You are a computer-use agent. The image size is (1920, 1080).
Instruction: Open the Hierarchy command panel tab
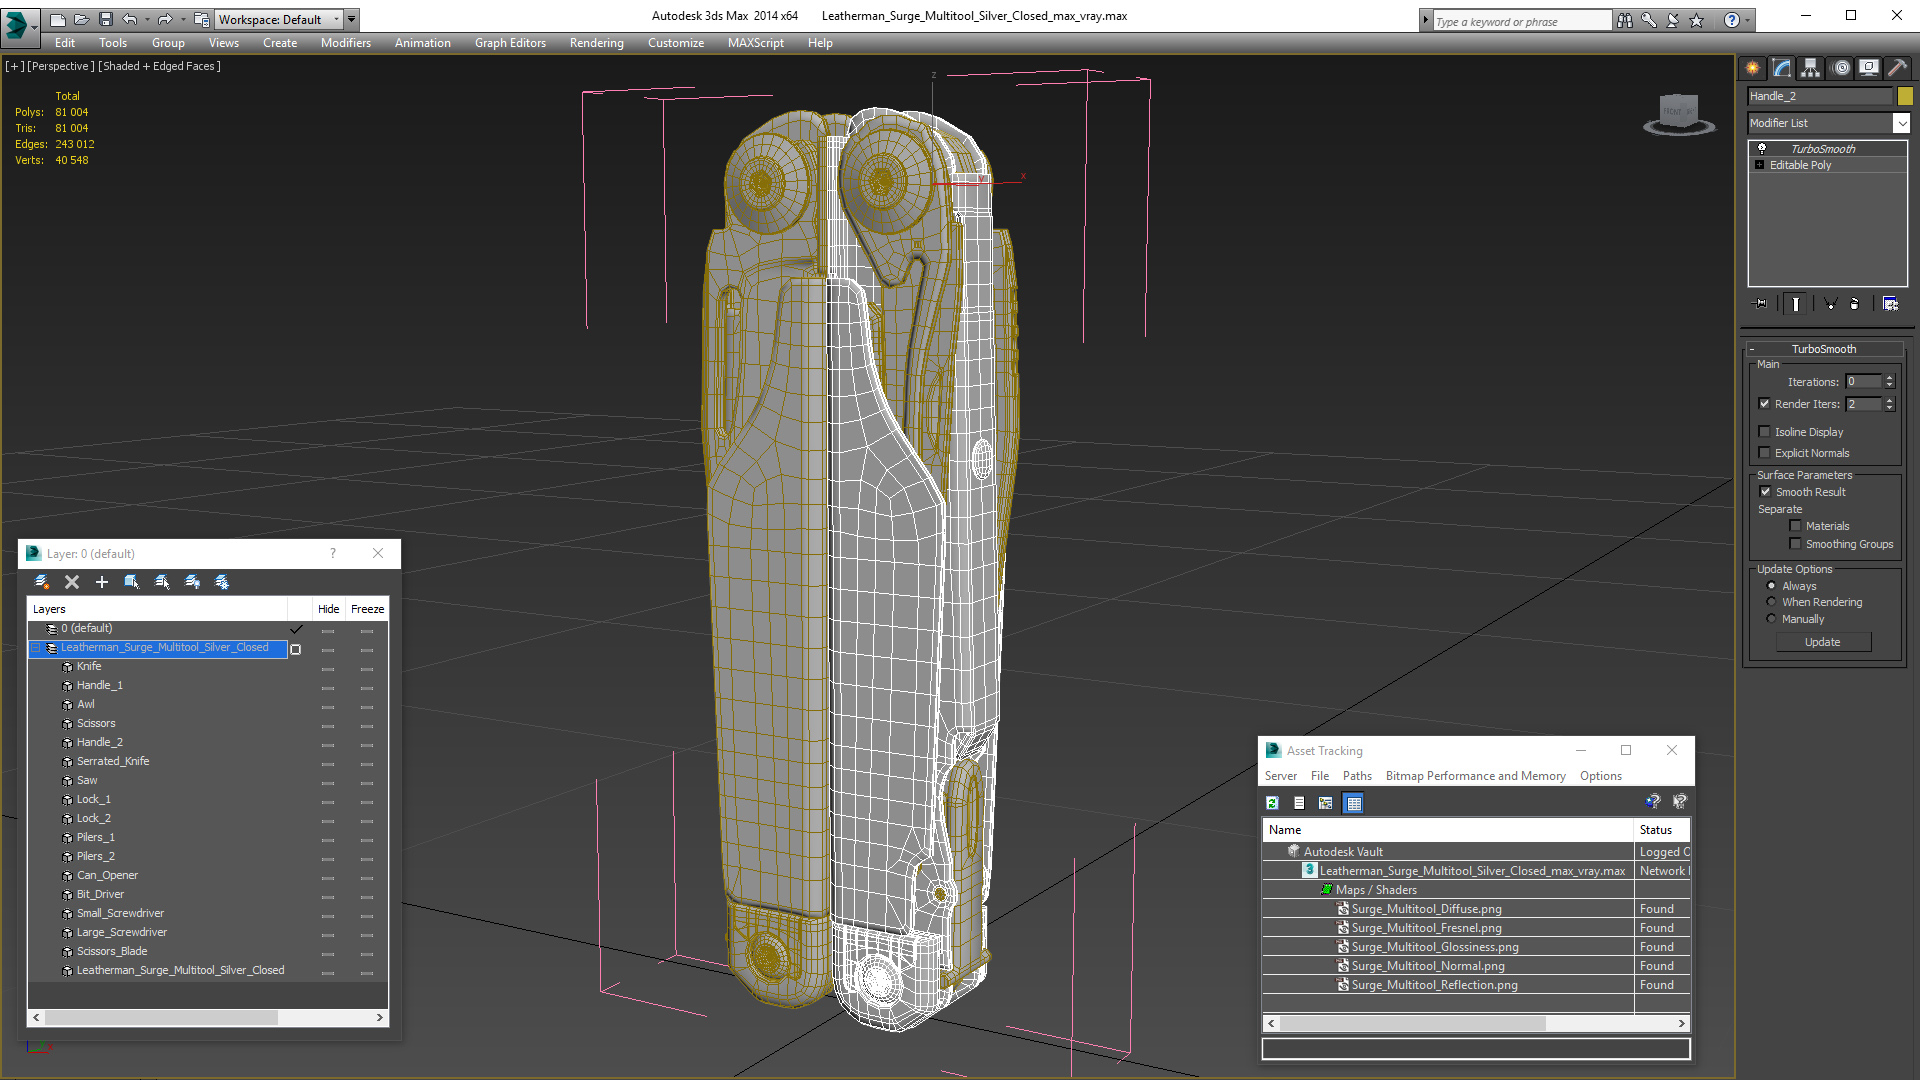coord(1810,68)
